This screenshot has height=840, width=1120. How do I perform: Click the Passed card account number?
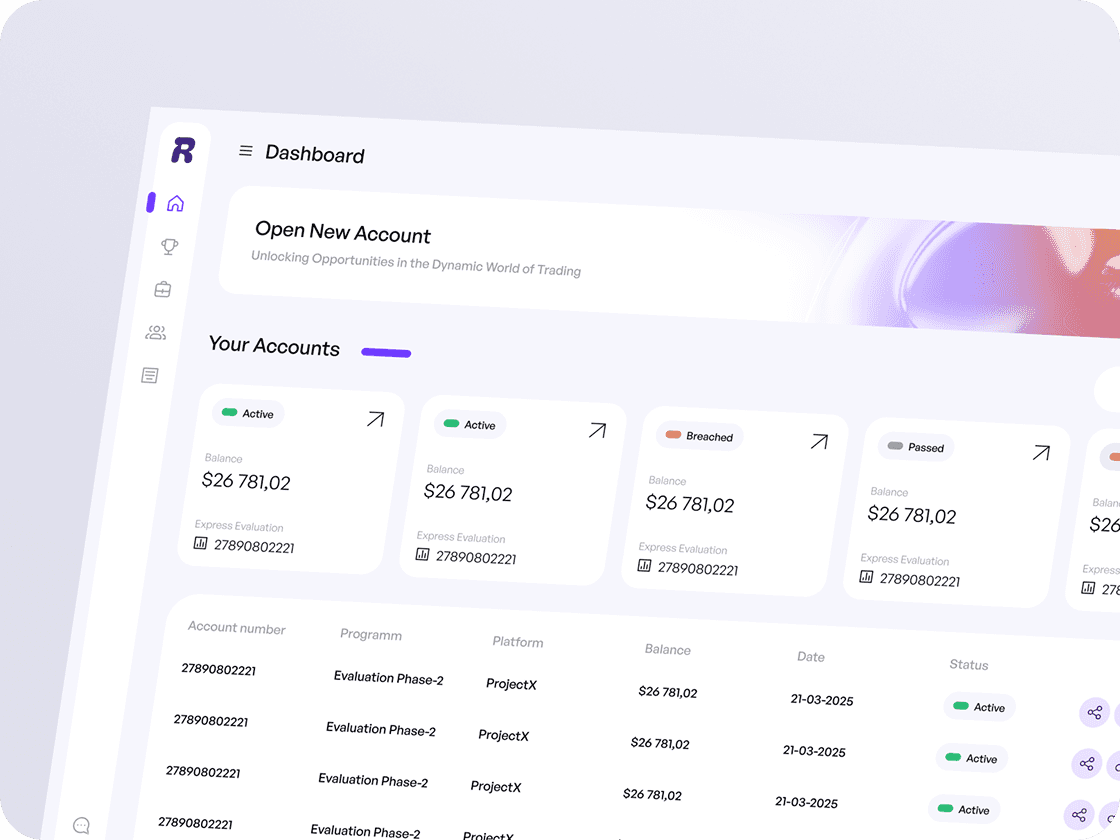[x=920, y=579]
